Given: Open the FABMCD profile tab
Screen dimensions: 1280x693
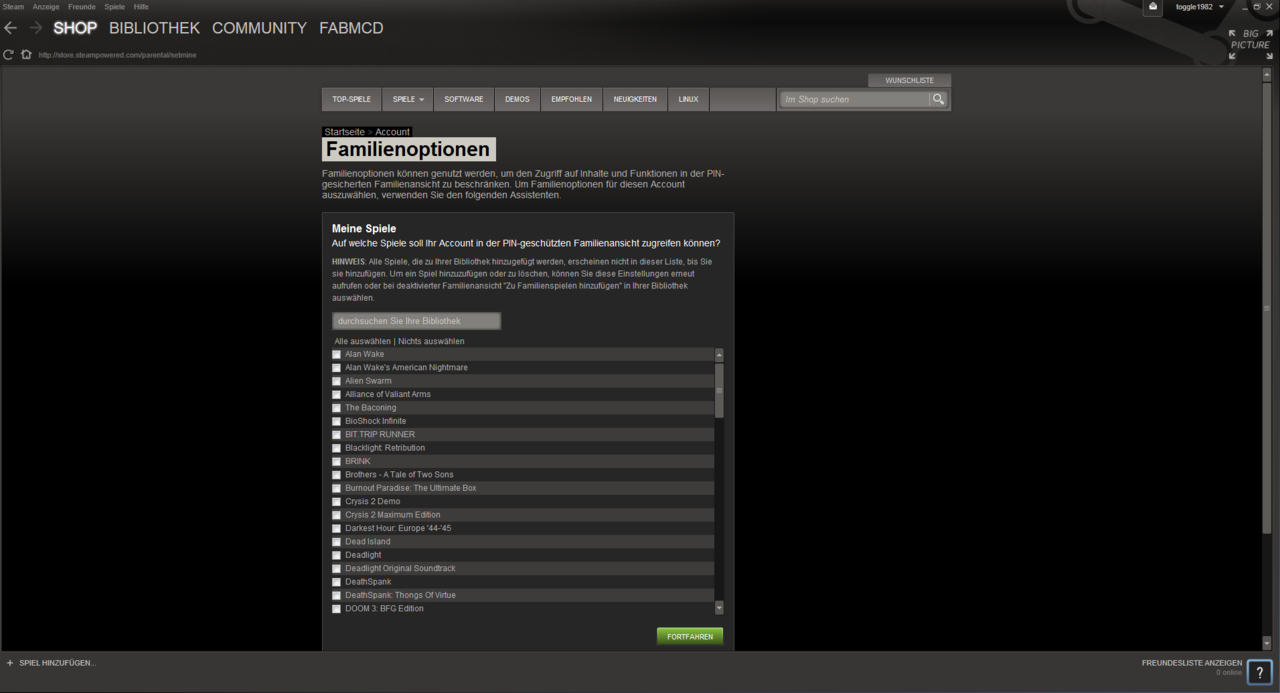Looking at the screenshot, I should [351, 28].
